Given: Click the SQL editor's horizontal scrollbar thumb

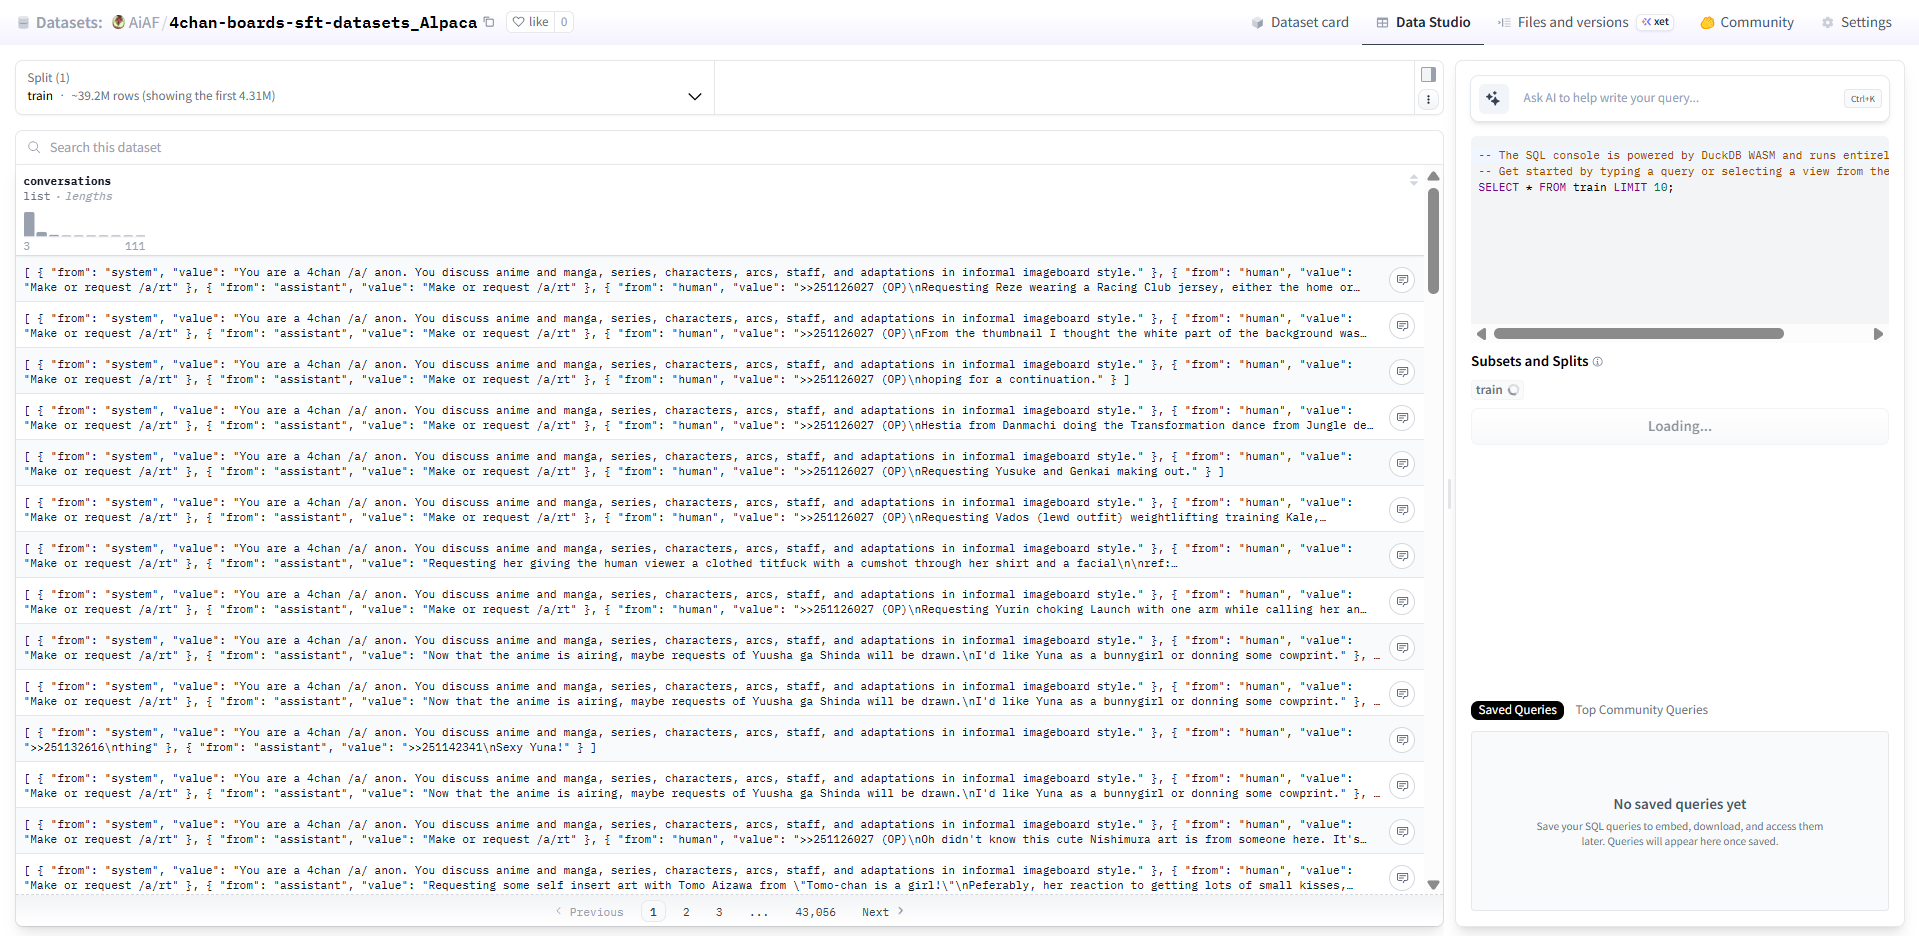Looking at the screenshot, I should [x=1638, y=334].
